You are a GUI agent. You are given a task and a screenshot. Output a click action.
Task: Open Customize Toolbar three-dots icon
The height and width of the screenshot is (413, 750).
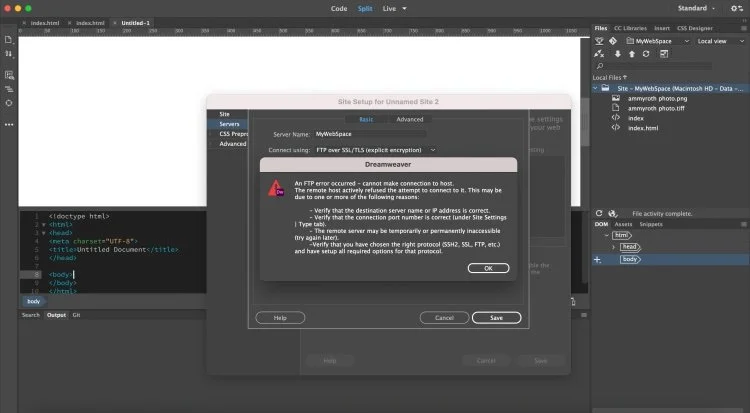tap(9, 124)
